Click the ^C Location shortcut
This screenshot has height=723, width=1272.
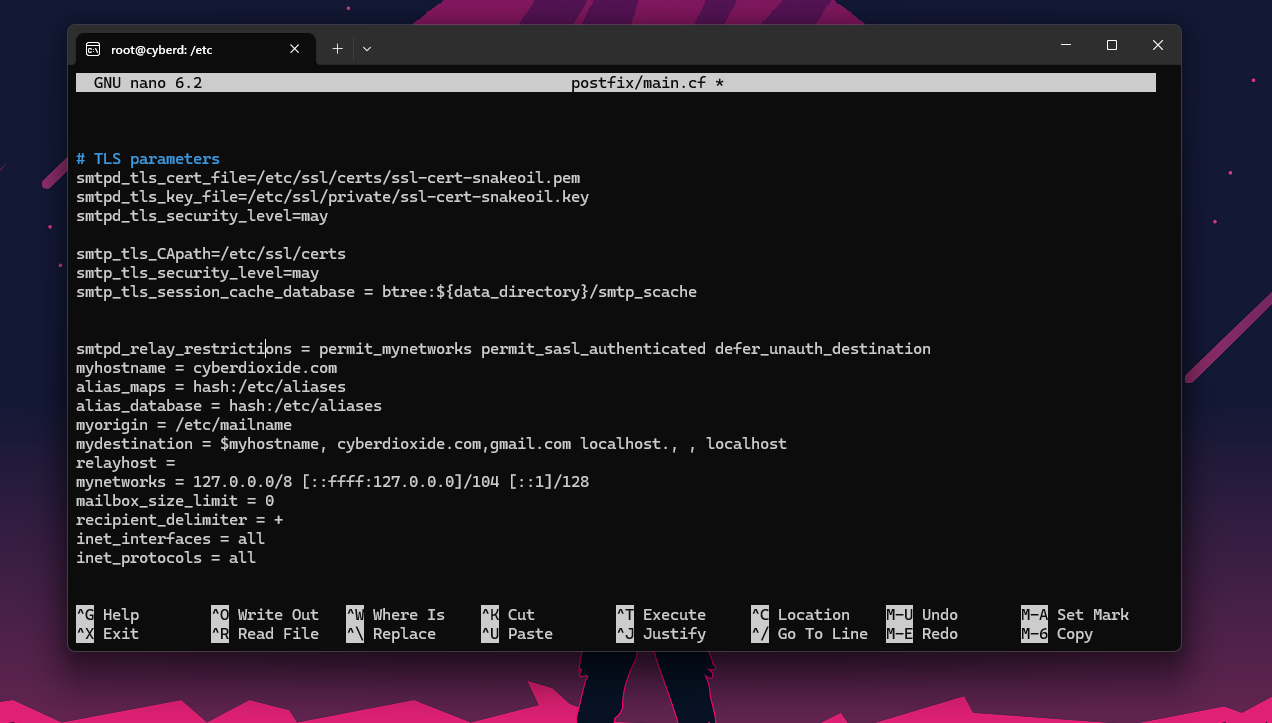[801, 615]
